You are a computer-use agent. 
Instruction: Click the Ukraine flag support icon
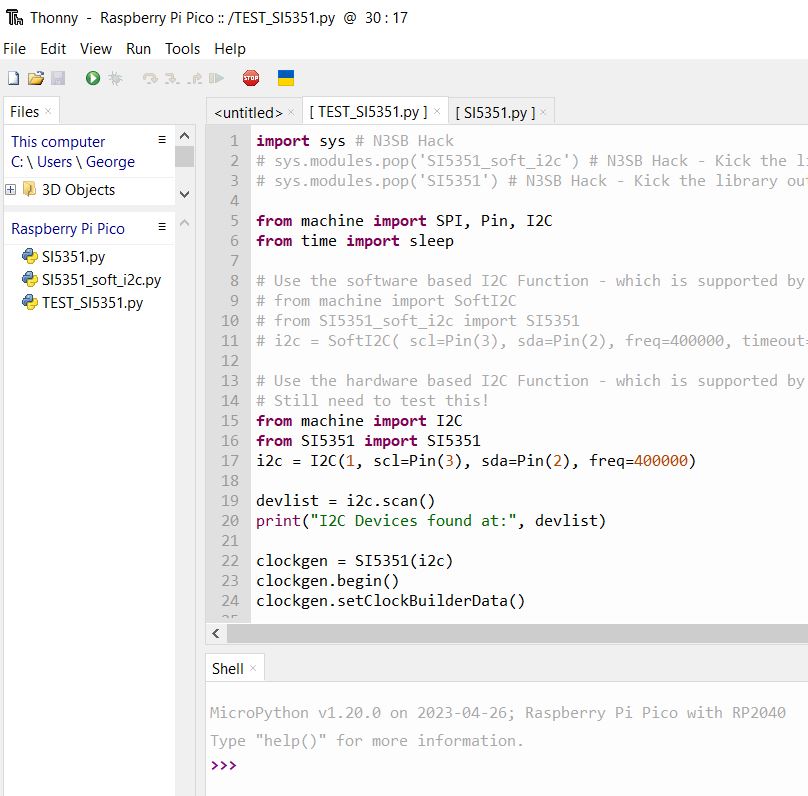[285, 78]
